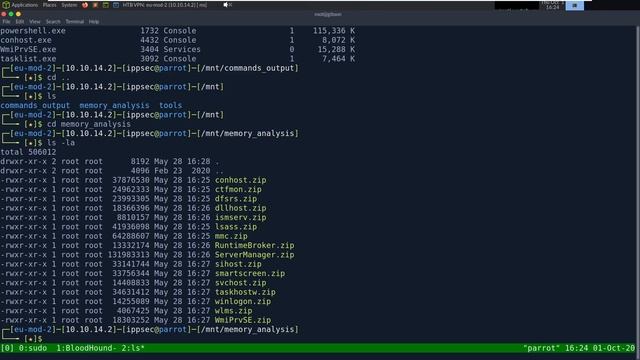Viewport: 640px width, 360px height.
Task: Click the sihost.zip file name
Action: coord(238,264)
